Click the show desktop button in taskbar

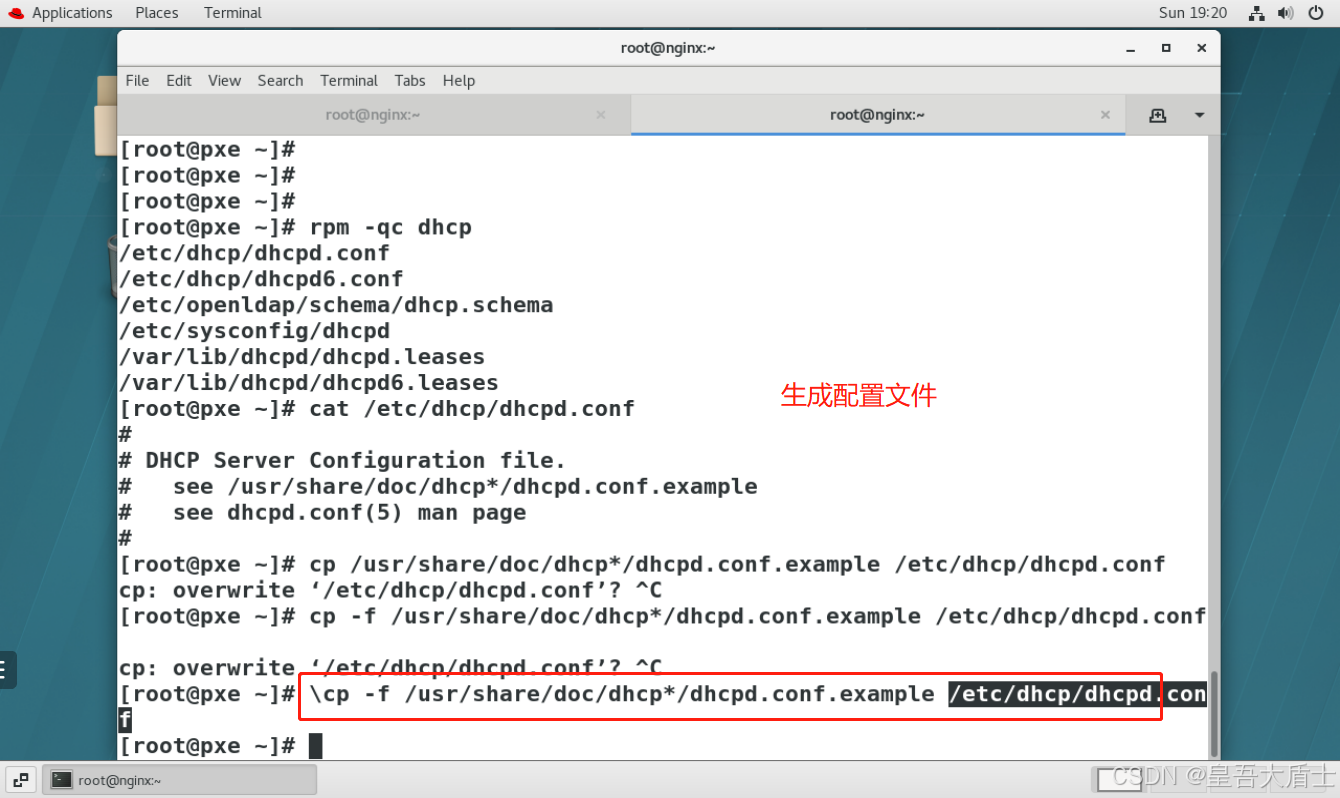(x=21, y=780)
